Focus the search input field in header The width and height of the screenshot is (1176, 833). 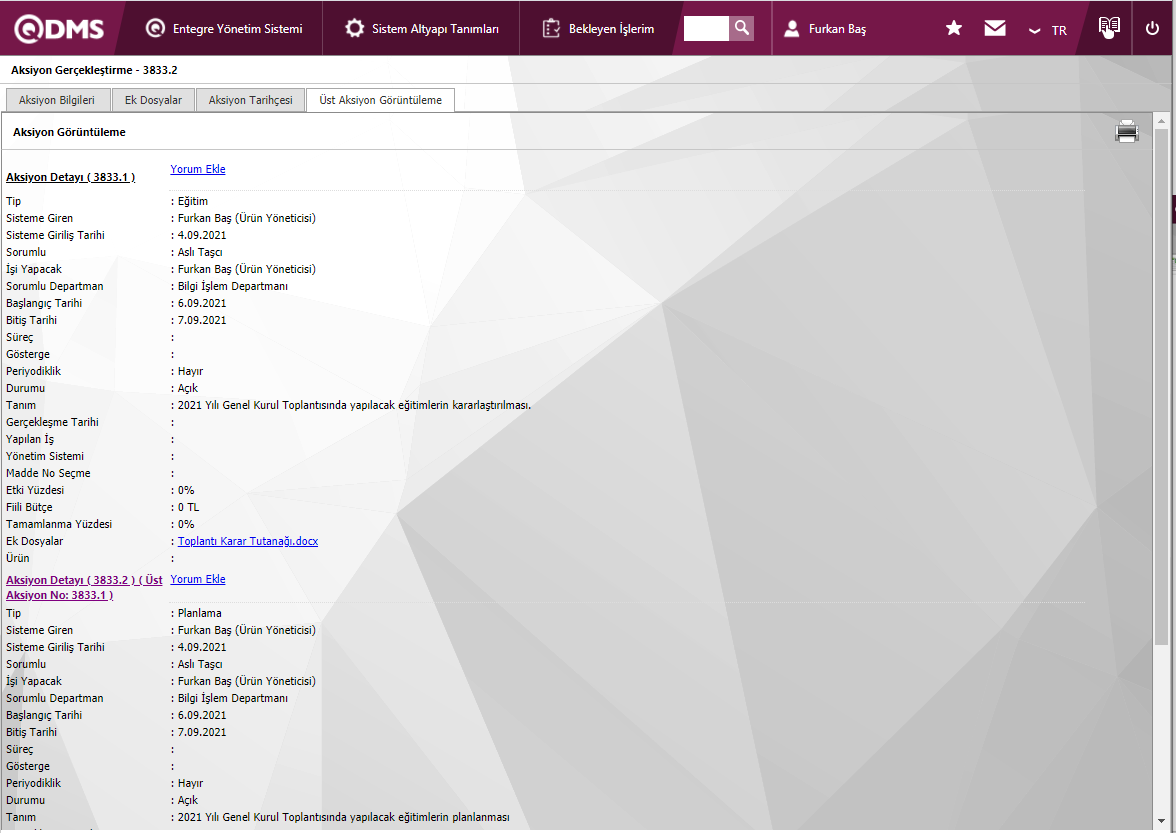[x=706, y=29]
